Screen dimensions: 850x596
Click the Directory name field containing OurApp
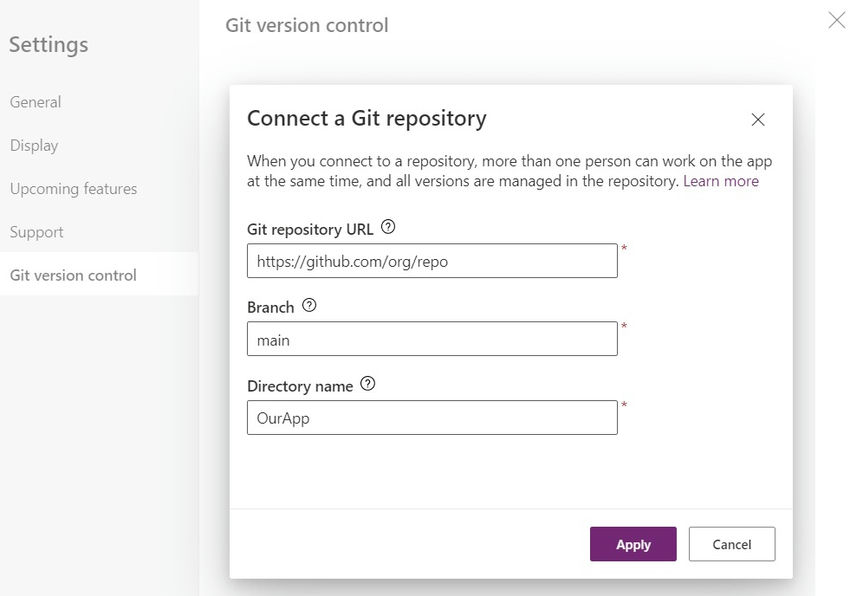(x=432, y=418)
